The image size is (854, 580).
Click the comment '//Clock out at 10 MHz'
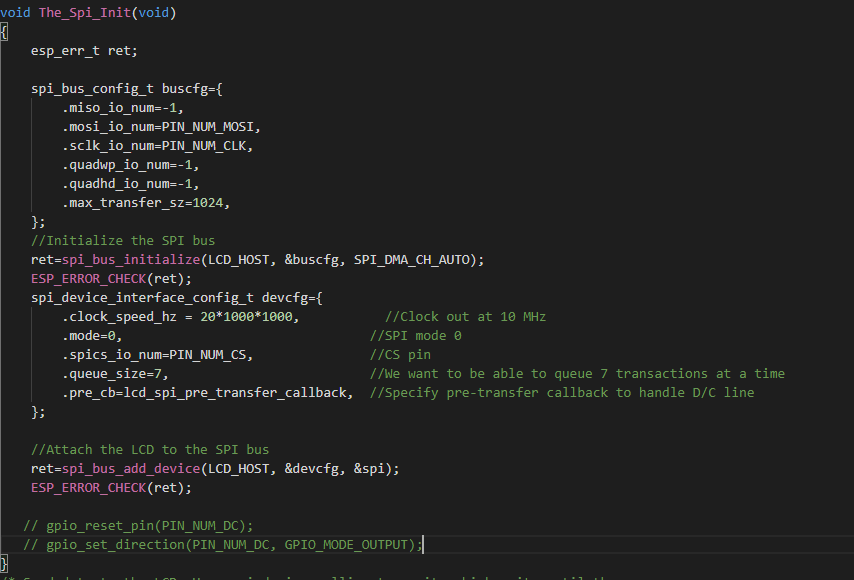(466, 317)
